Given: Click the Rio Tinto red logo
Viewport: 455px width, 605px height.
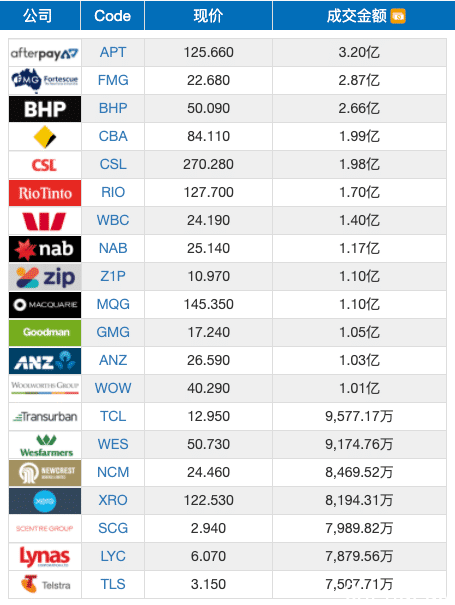Looking at the screenshot, I should [x=45, y=193].
